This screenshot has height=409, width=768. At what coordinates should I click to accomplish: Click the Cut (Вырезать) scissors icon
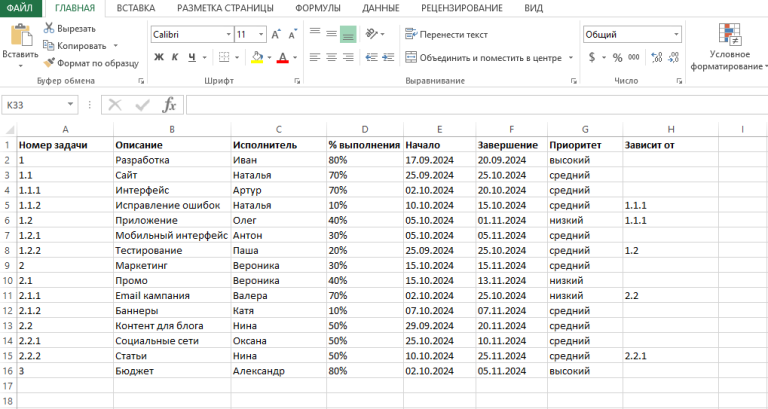point(49,29)
